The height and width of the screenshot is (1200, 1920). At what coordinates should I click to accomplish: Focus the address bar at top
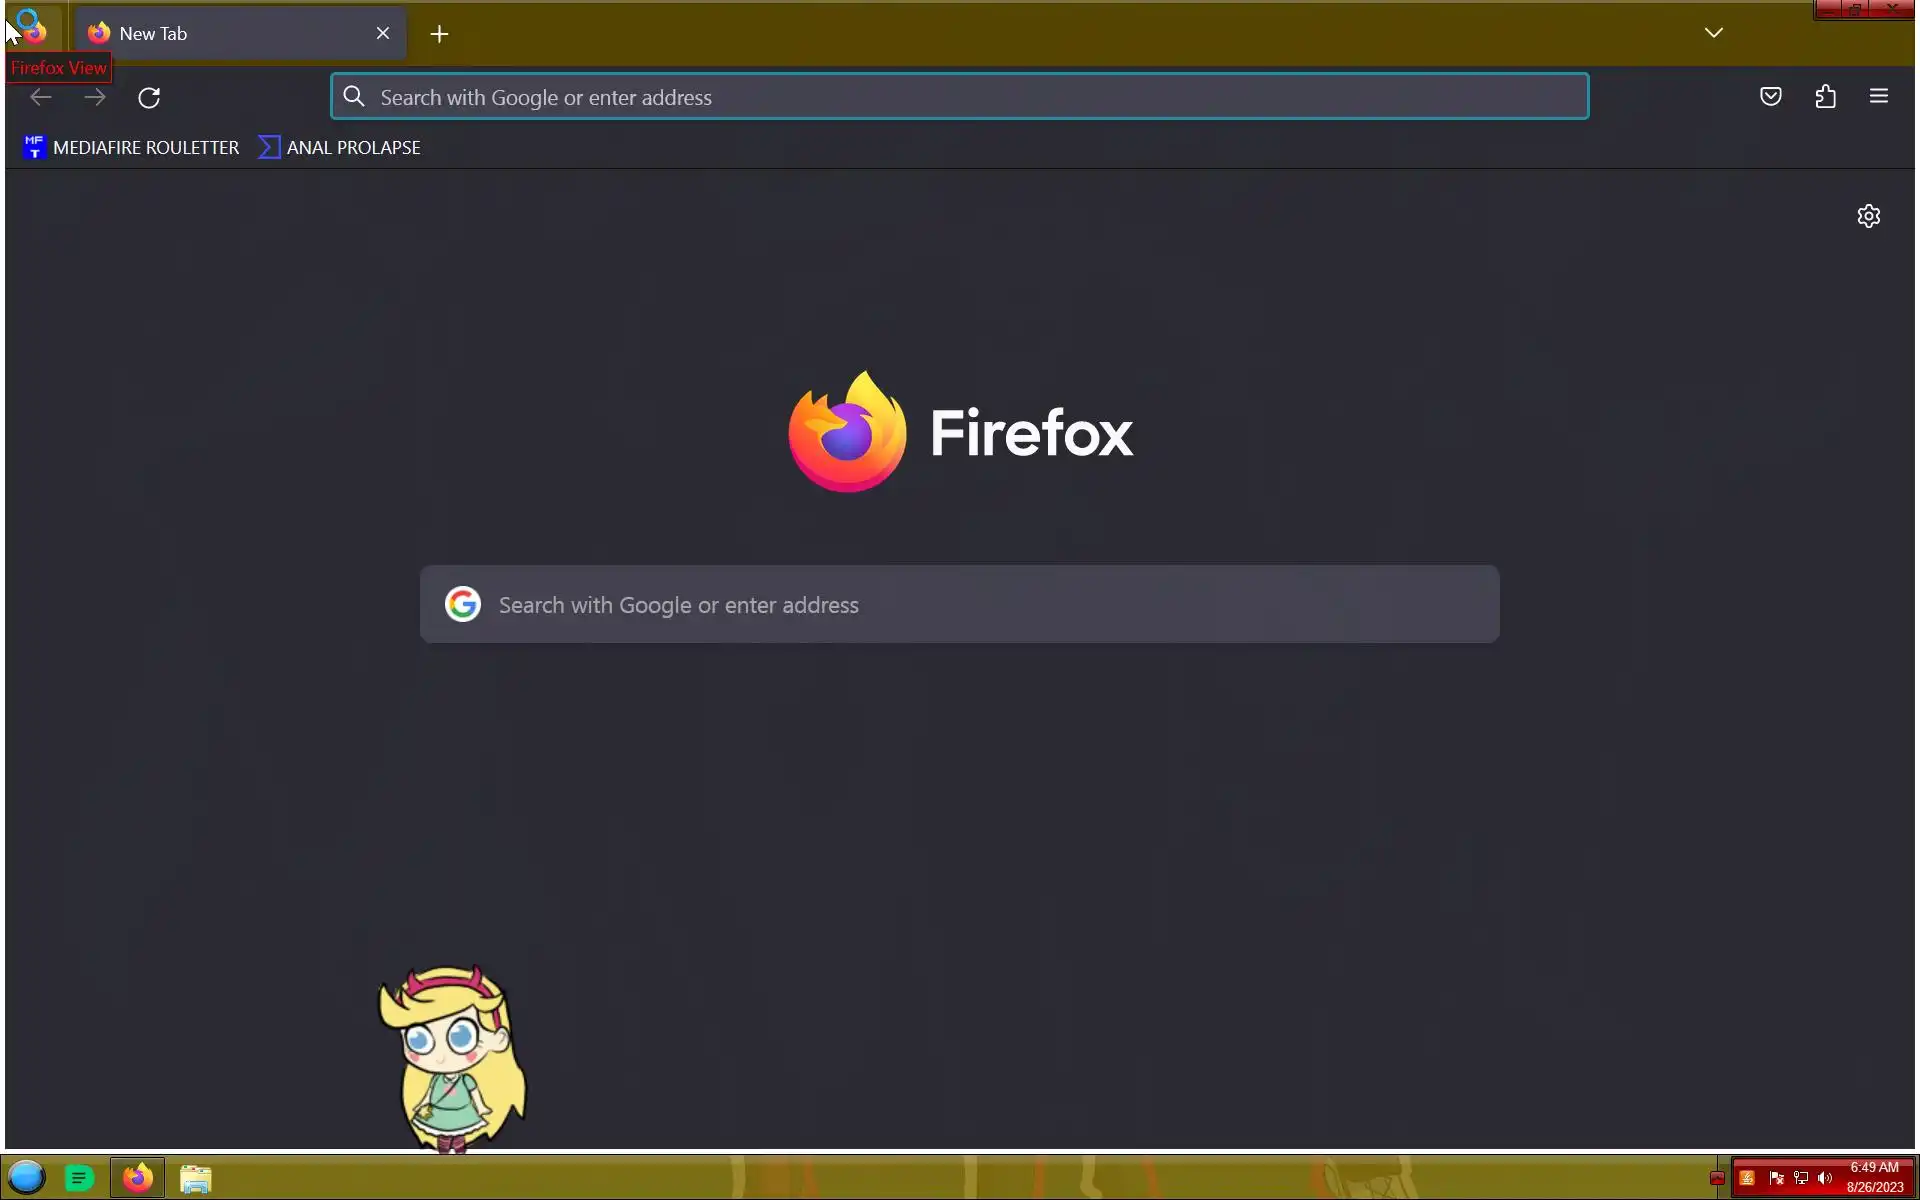[960, 97]
